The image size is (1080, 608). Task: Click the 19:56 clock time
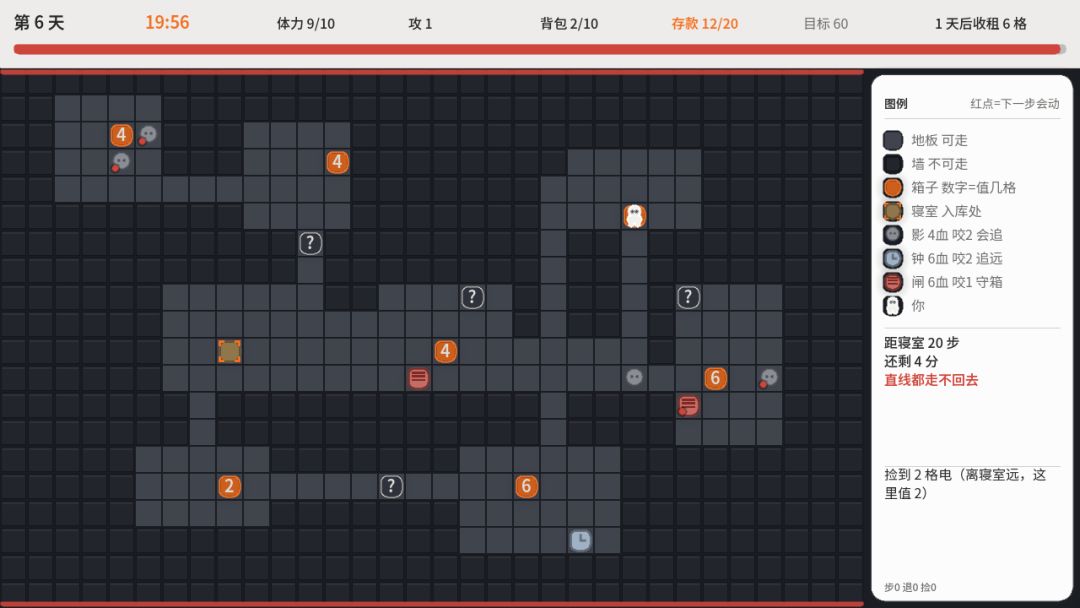coord(167,23)
